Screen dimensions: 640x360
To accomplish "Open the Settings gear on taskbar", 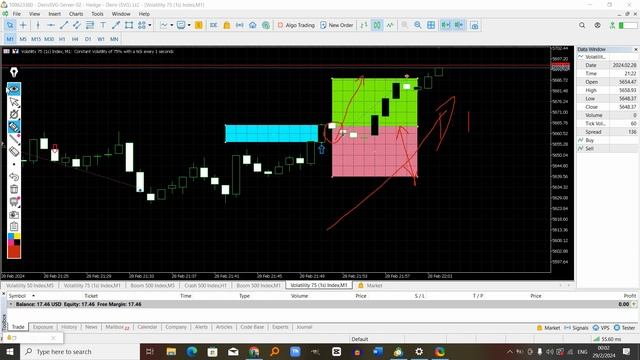I will click(x=419, y=351).
